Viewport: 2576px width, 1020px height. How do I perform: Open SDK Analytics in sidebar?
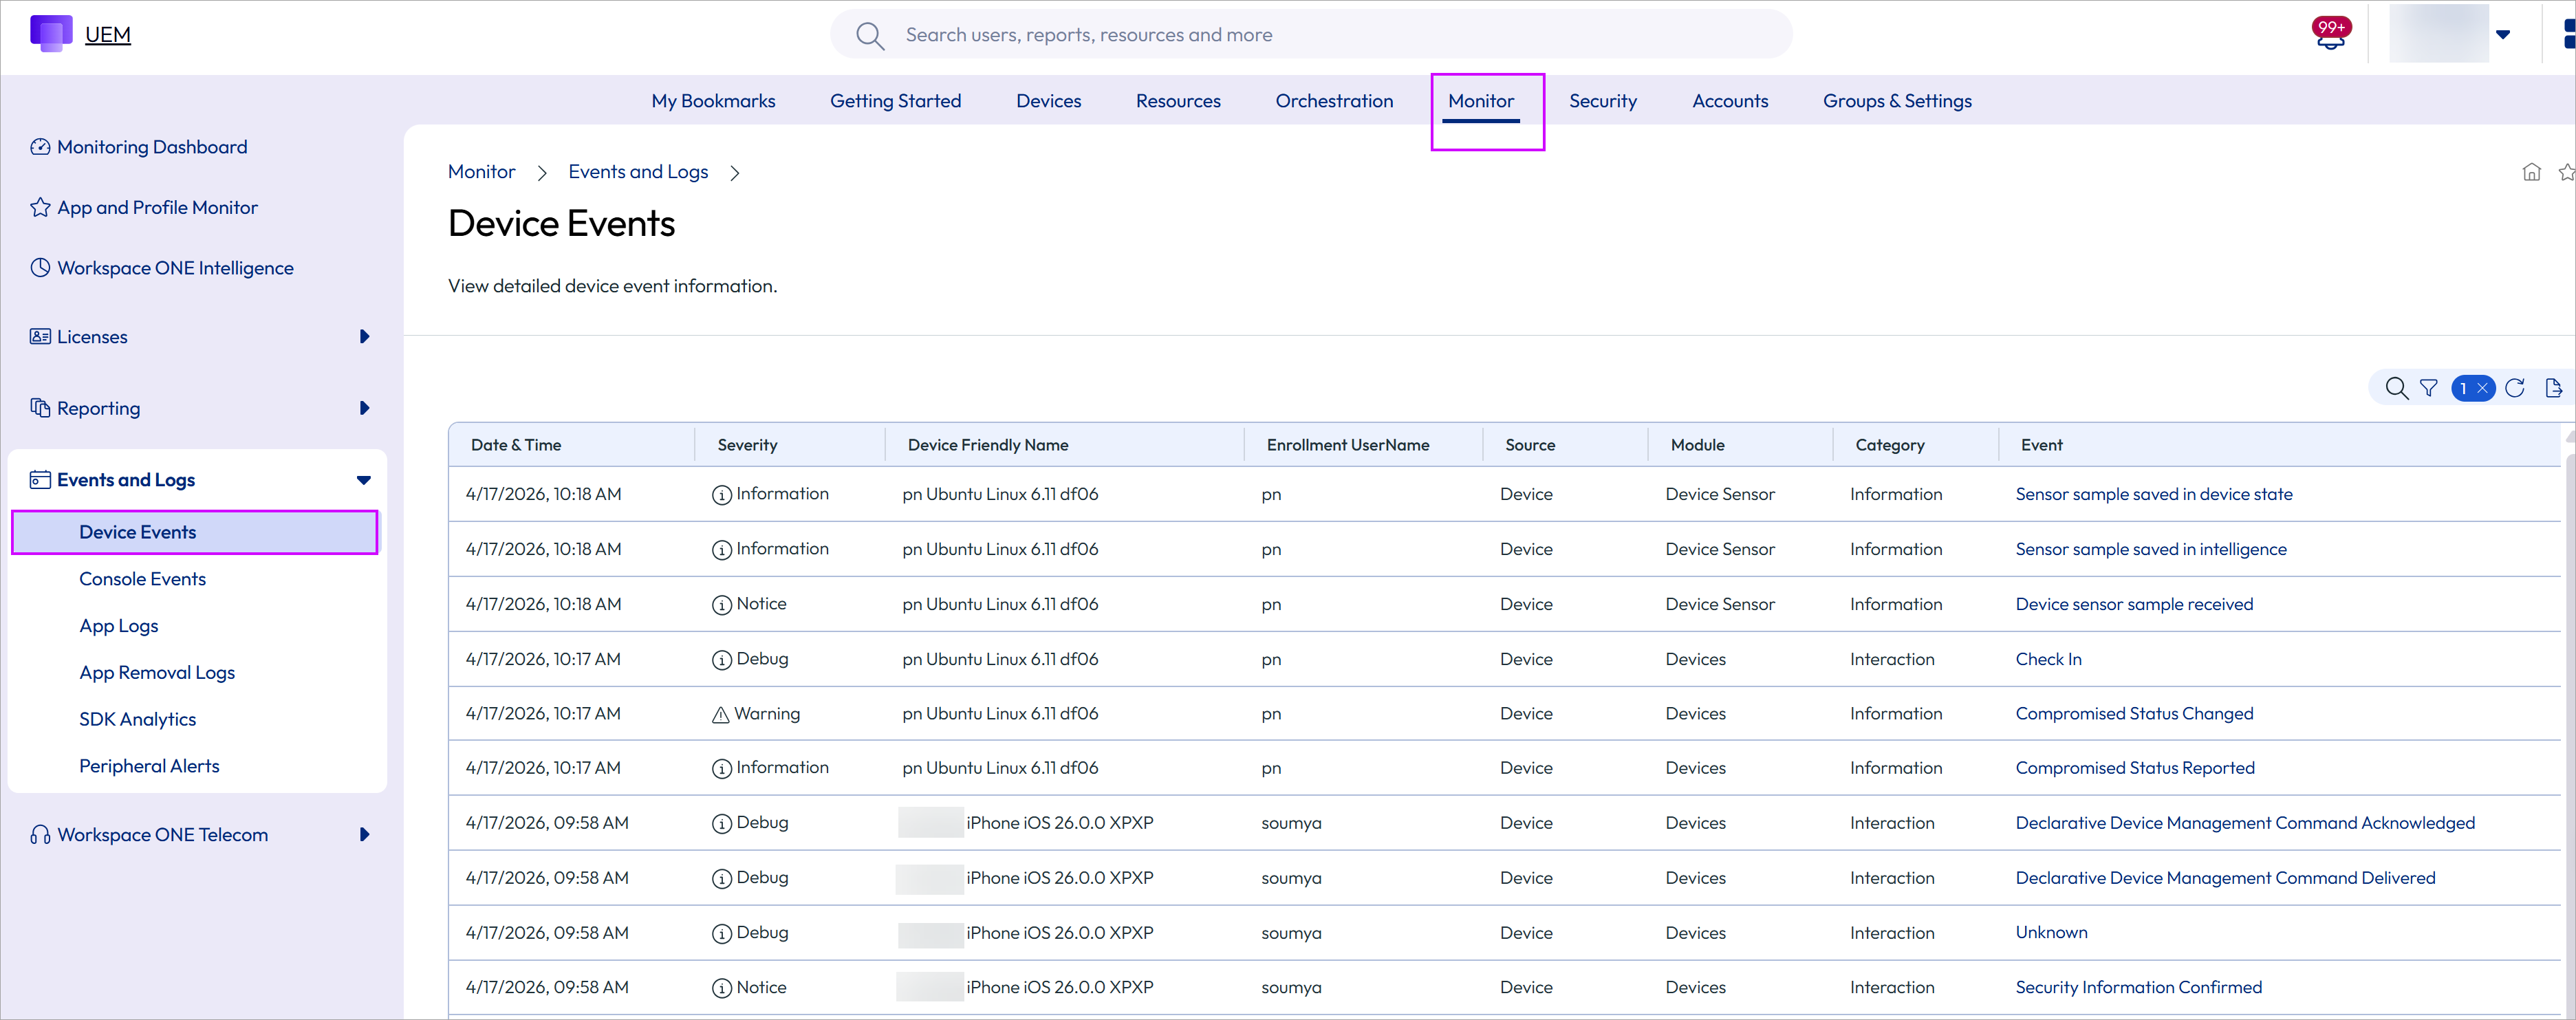(137, 719)
